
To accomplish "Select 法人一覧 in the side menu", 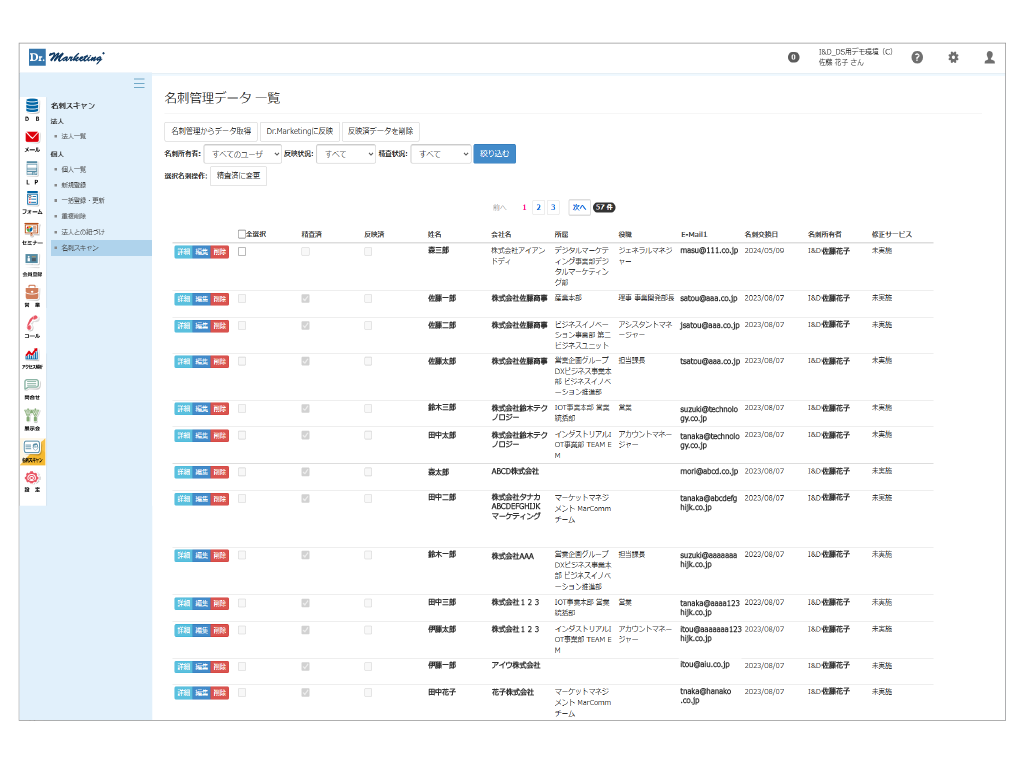I will tap(74, 136).
